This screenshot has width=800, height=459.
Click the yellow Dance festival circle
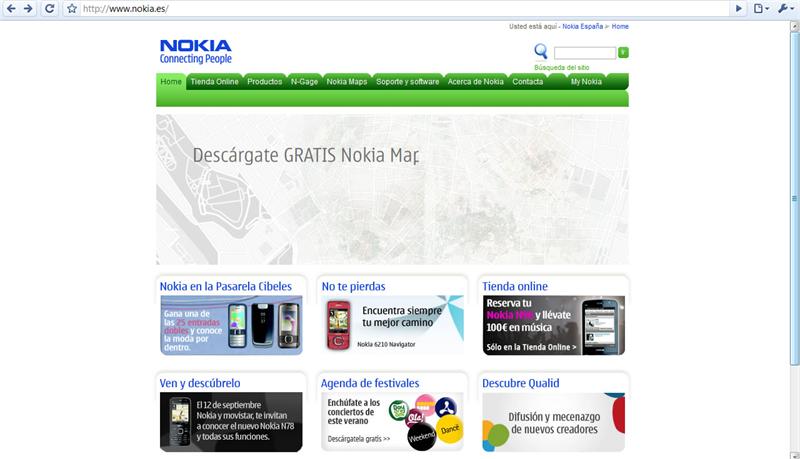pos(450,429)
